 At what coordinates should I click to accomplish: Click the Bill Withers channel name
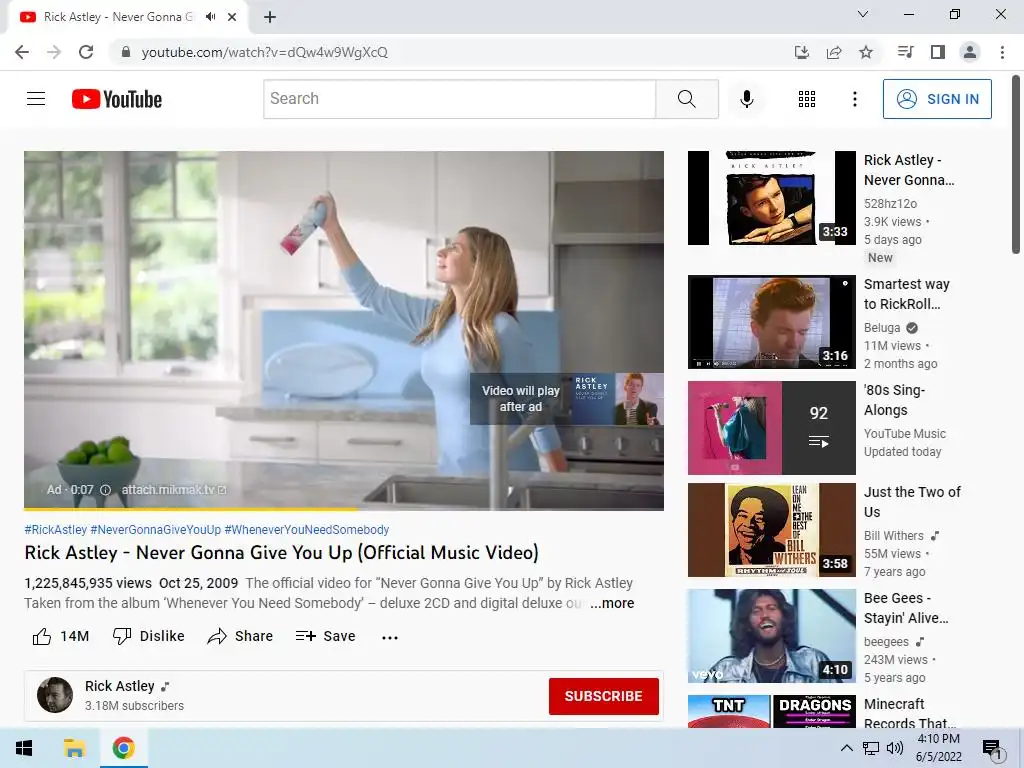(x=893, y=536)
